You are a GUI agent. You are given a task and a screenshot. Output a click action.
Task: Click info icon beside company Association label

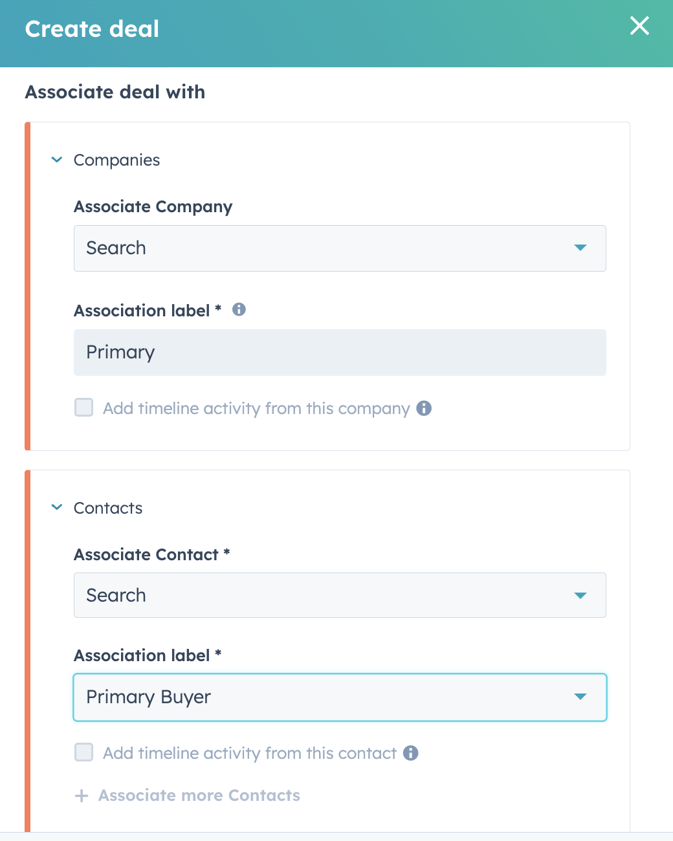point(239,309)
